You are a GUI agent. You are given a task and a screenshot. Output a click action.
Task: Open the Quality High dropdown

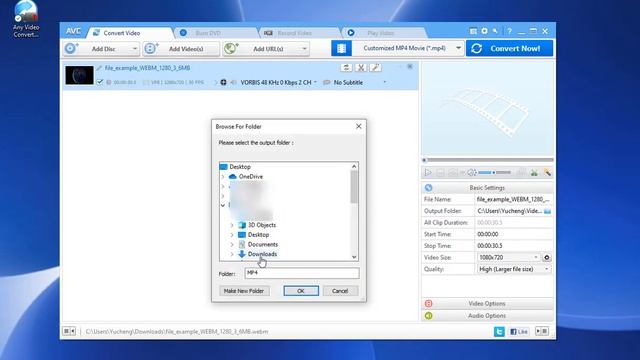point(513,269)
